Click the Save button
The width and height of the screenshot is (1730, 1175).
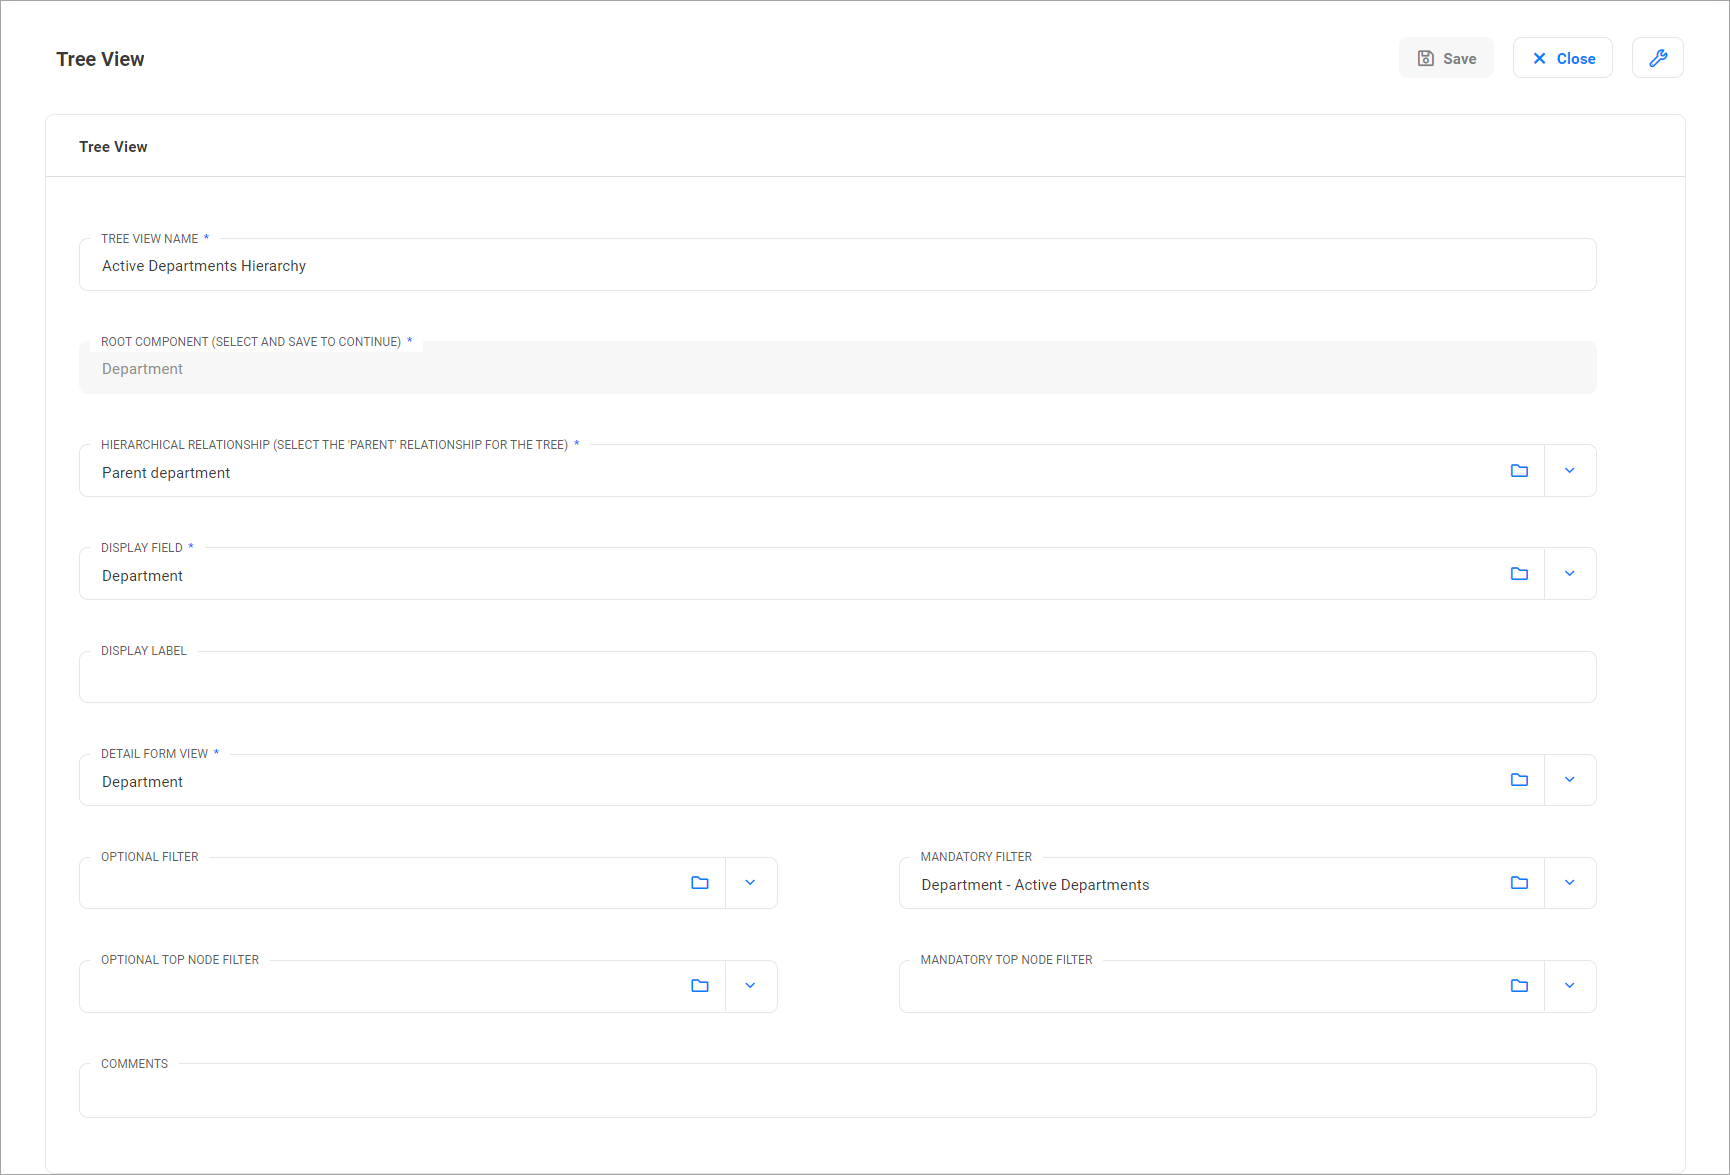click(x=1446, y=58)
